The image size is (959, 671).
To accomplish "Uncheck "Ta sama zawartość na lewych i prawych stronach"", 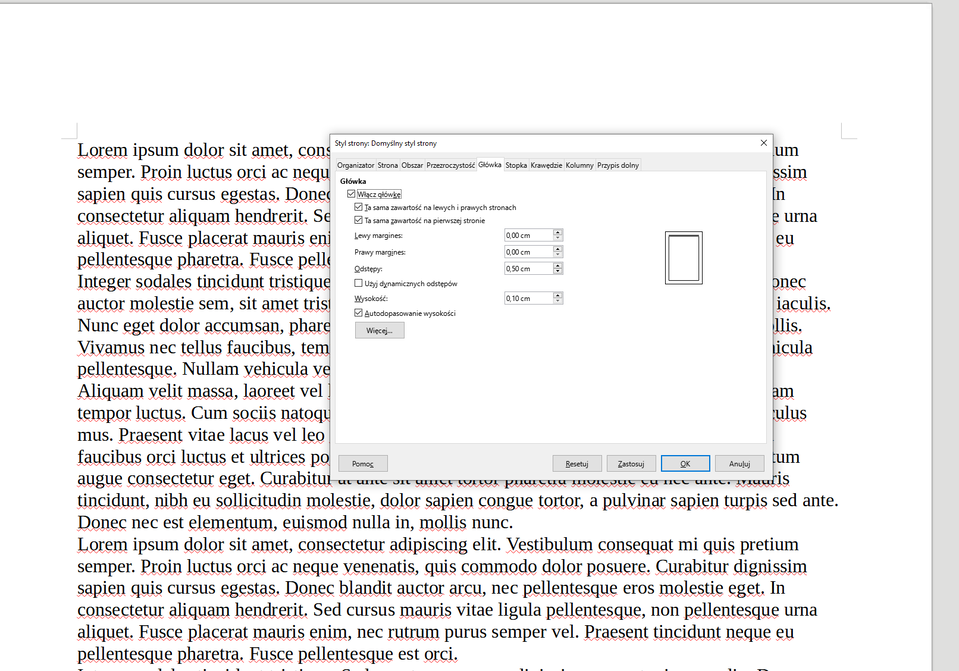I will point(358,206).
